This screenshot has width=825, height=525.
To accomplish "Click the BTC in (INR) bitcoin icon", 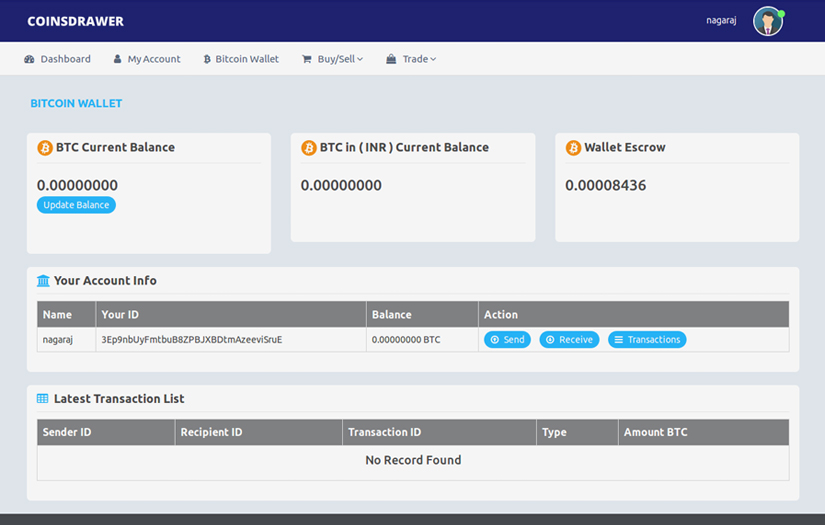I will tap(309, 148).
